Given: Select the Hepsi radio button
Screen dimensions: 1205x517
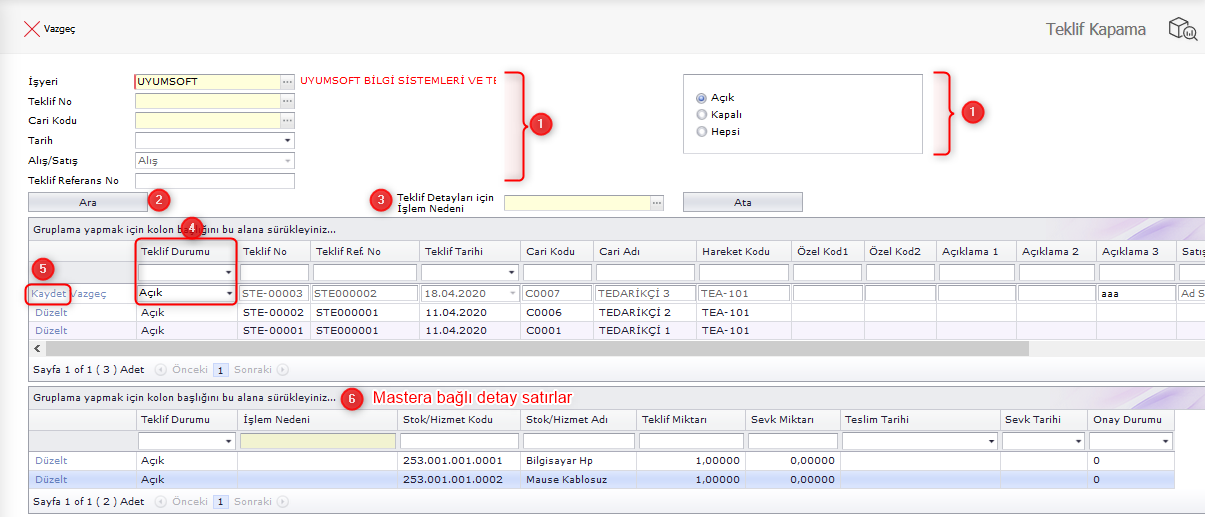Looking at the screenshot, I should pos(702,131).
